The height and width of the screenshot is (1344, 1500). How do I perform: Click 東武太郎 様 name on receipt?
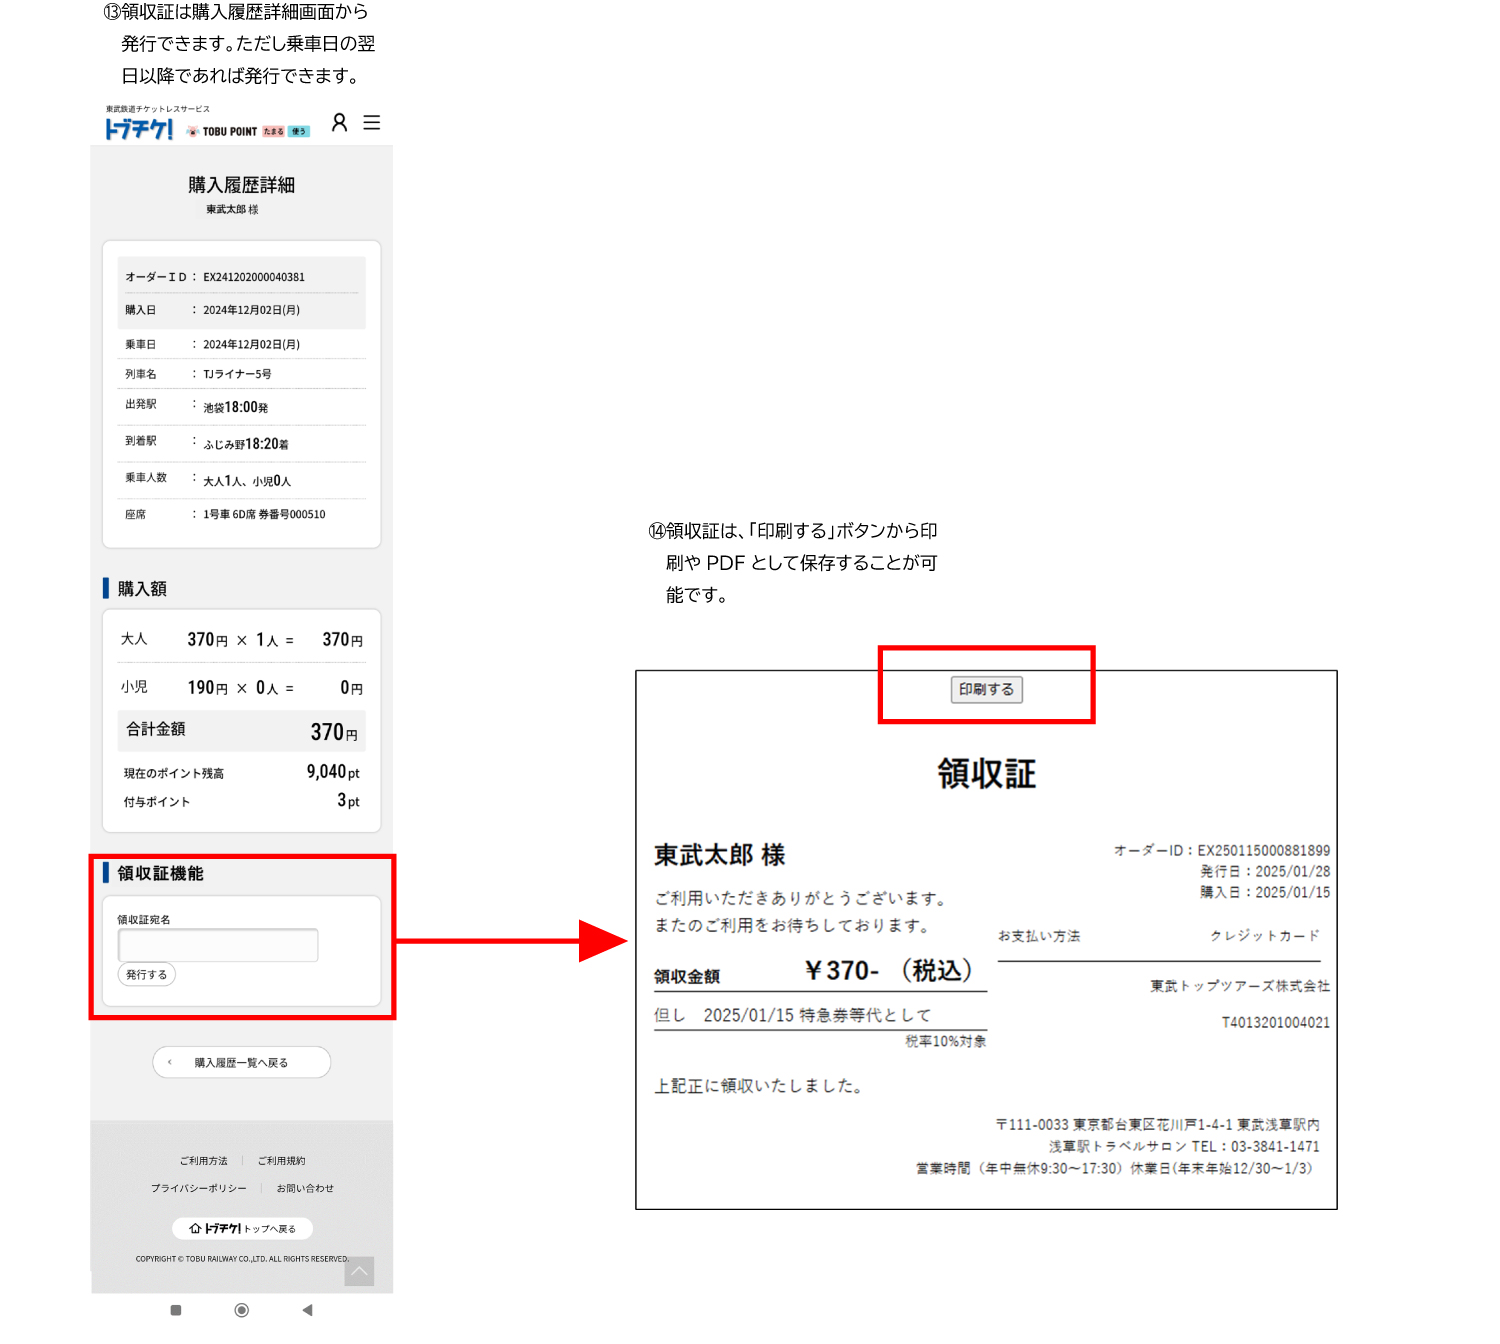tap(719, 855)
